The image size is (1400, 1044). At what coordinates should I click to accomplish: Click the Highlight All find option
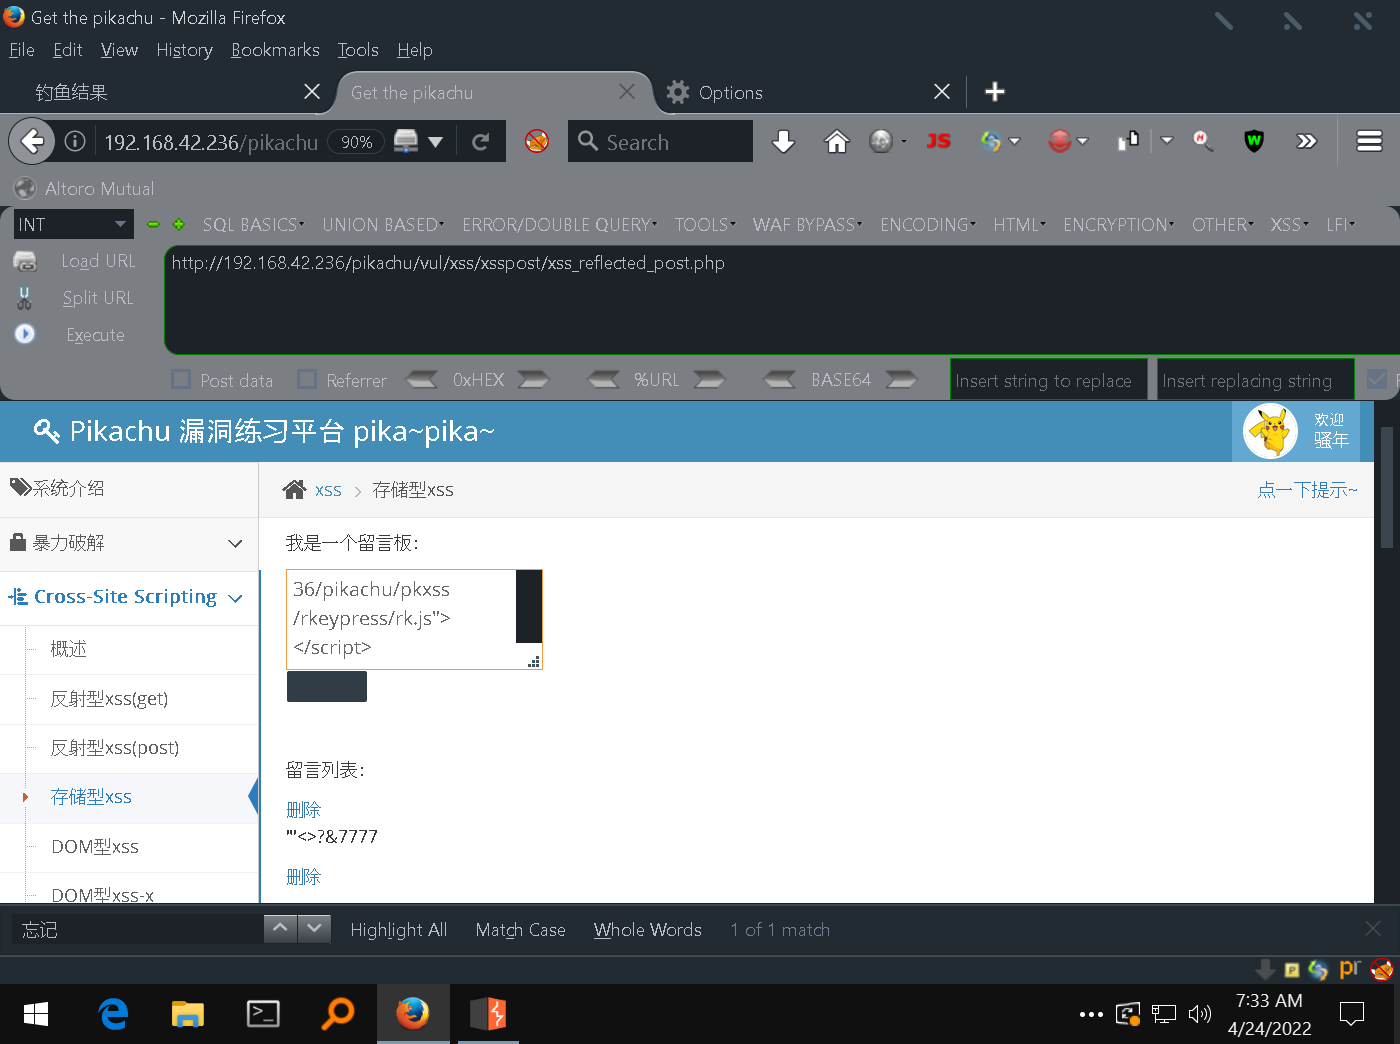(398, 930)
